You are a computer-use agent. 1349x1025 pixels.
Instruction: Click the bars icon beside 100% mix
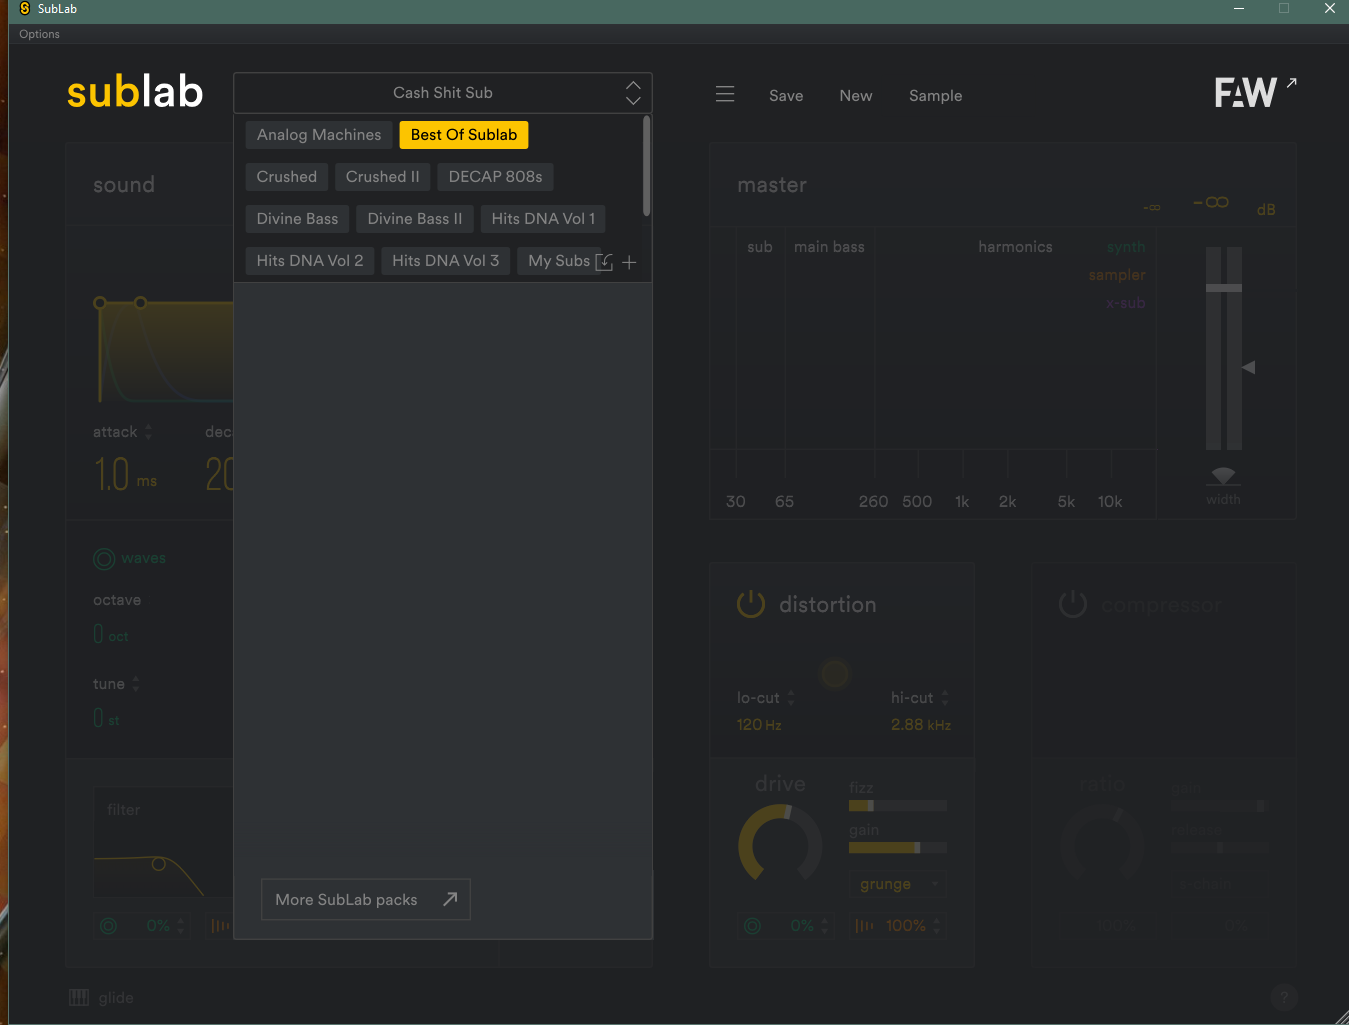tap(864, 926)
